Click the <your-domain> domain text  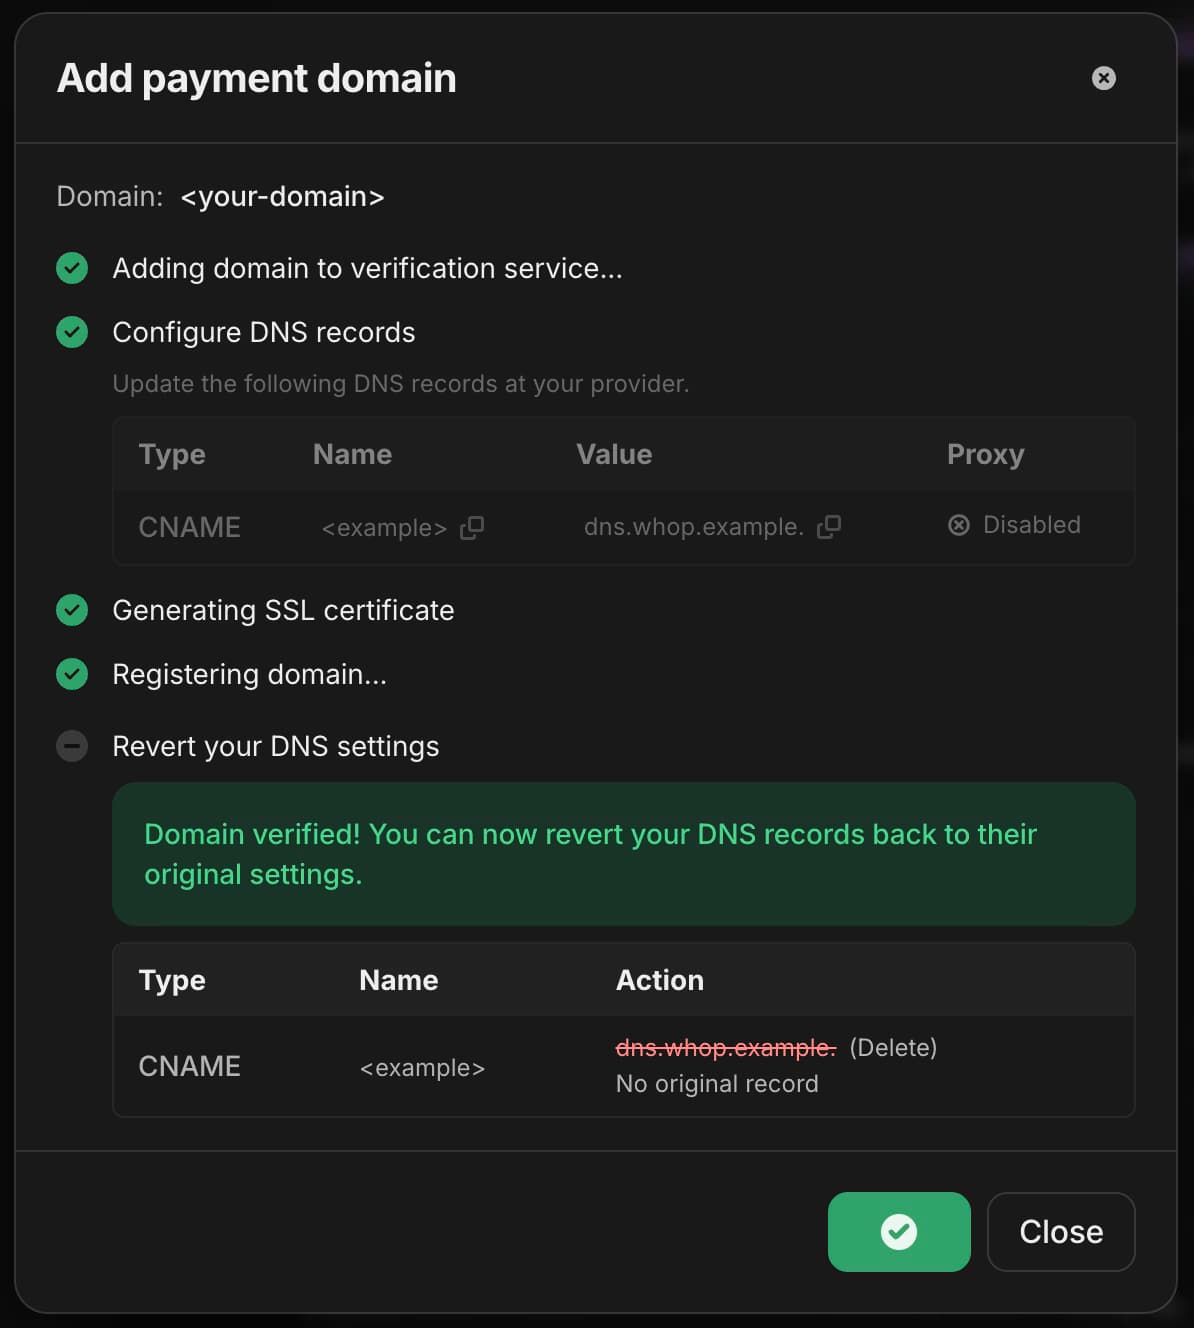point(282,196)
